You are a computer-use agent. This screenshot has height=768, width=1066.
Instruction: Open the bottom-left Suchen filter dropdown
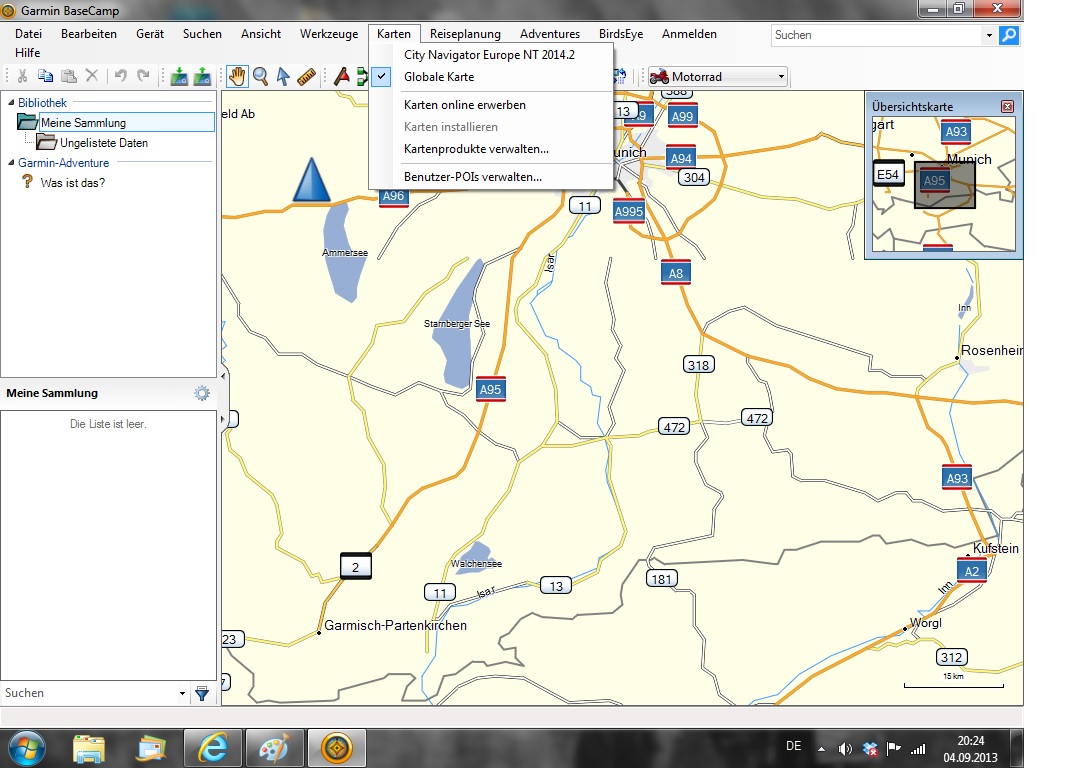point(182,693)
